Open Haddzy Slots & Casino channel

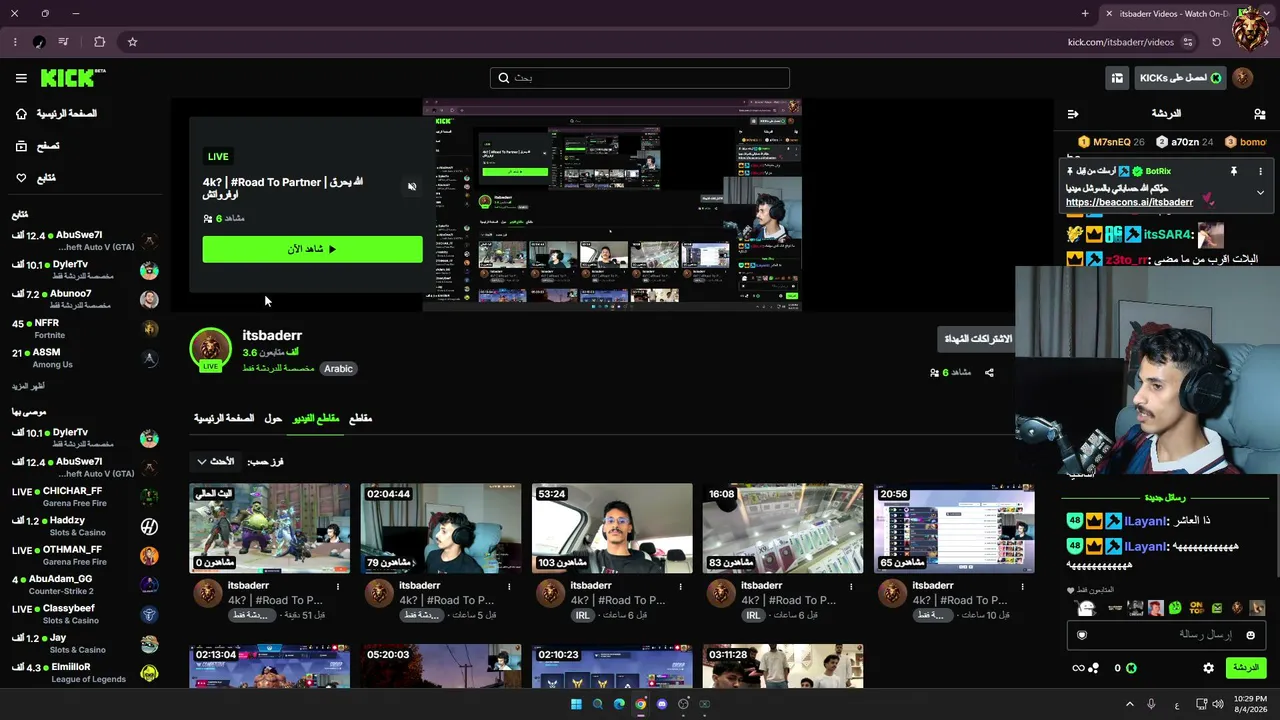click(x=85, y=526)
